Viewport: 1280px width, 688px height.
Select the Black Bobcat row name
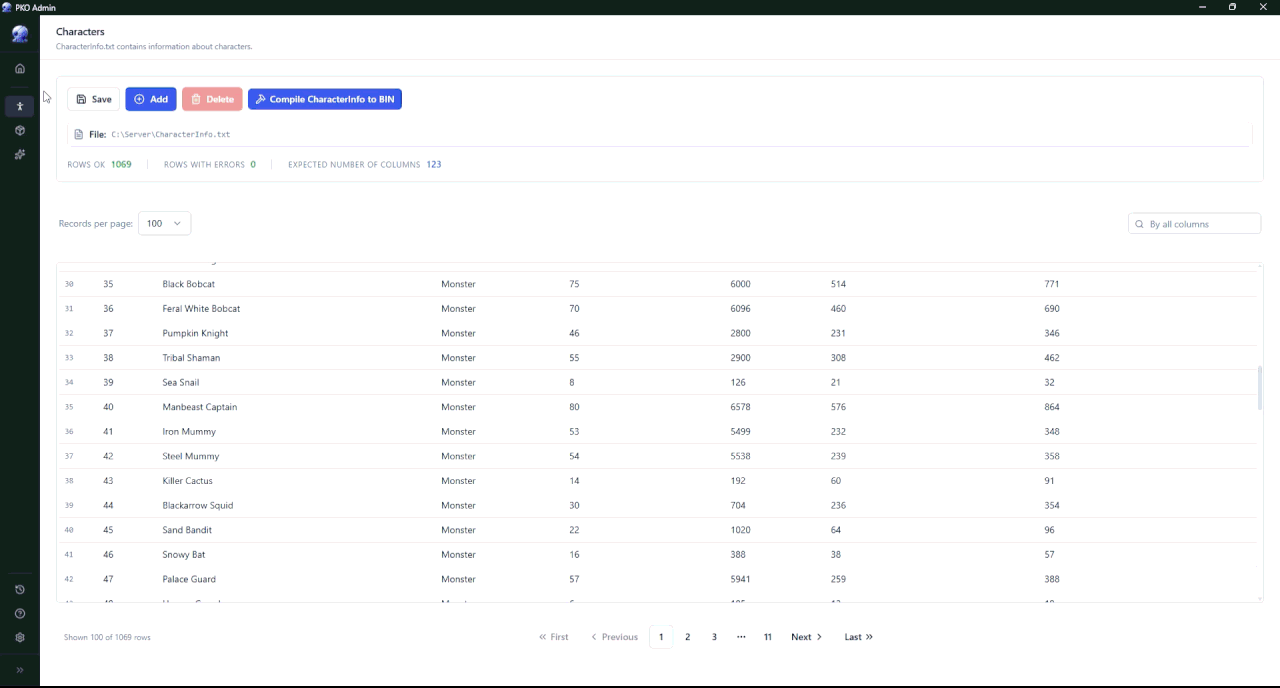189,284
